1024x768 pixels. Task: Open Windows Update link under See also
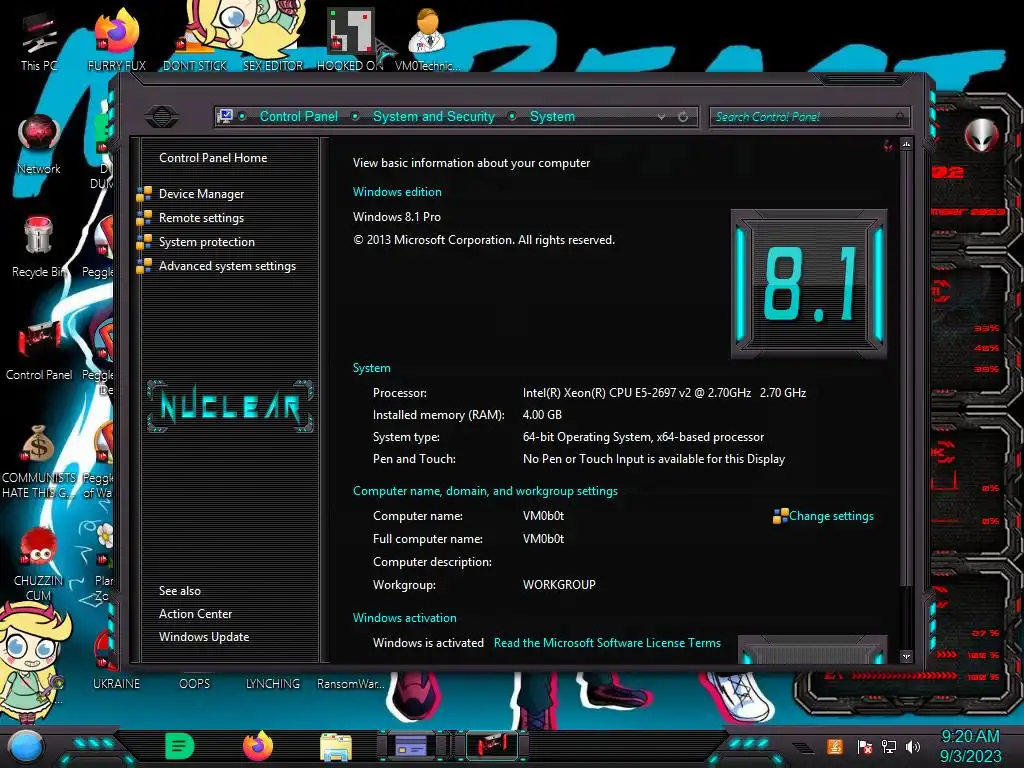click(204, 637)
